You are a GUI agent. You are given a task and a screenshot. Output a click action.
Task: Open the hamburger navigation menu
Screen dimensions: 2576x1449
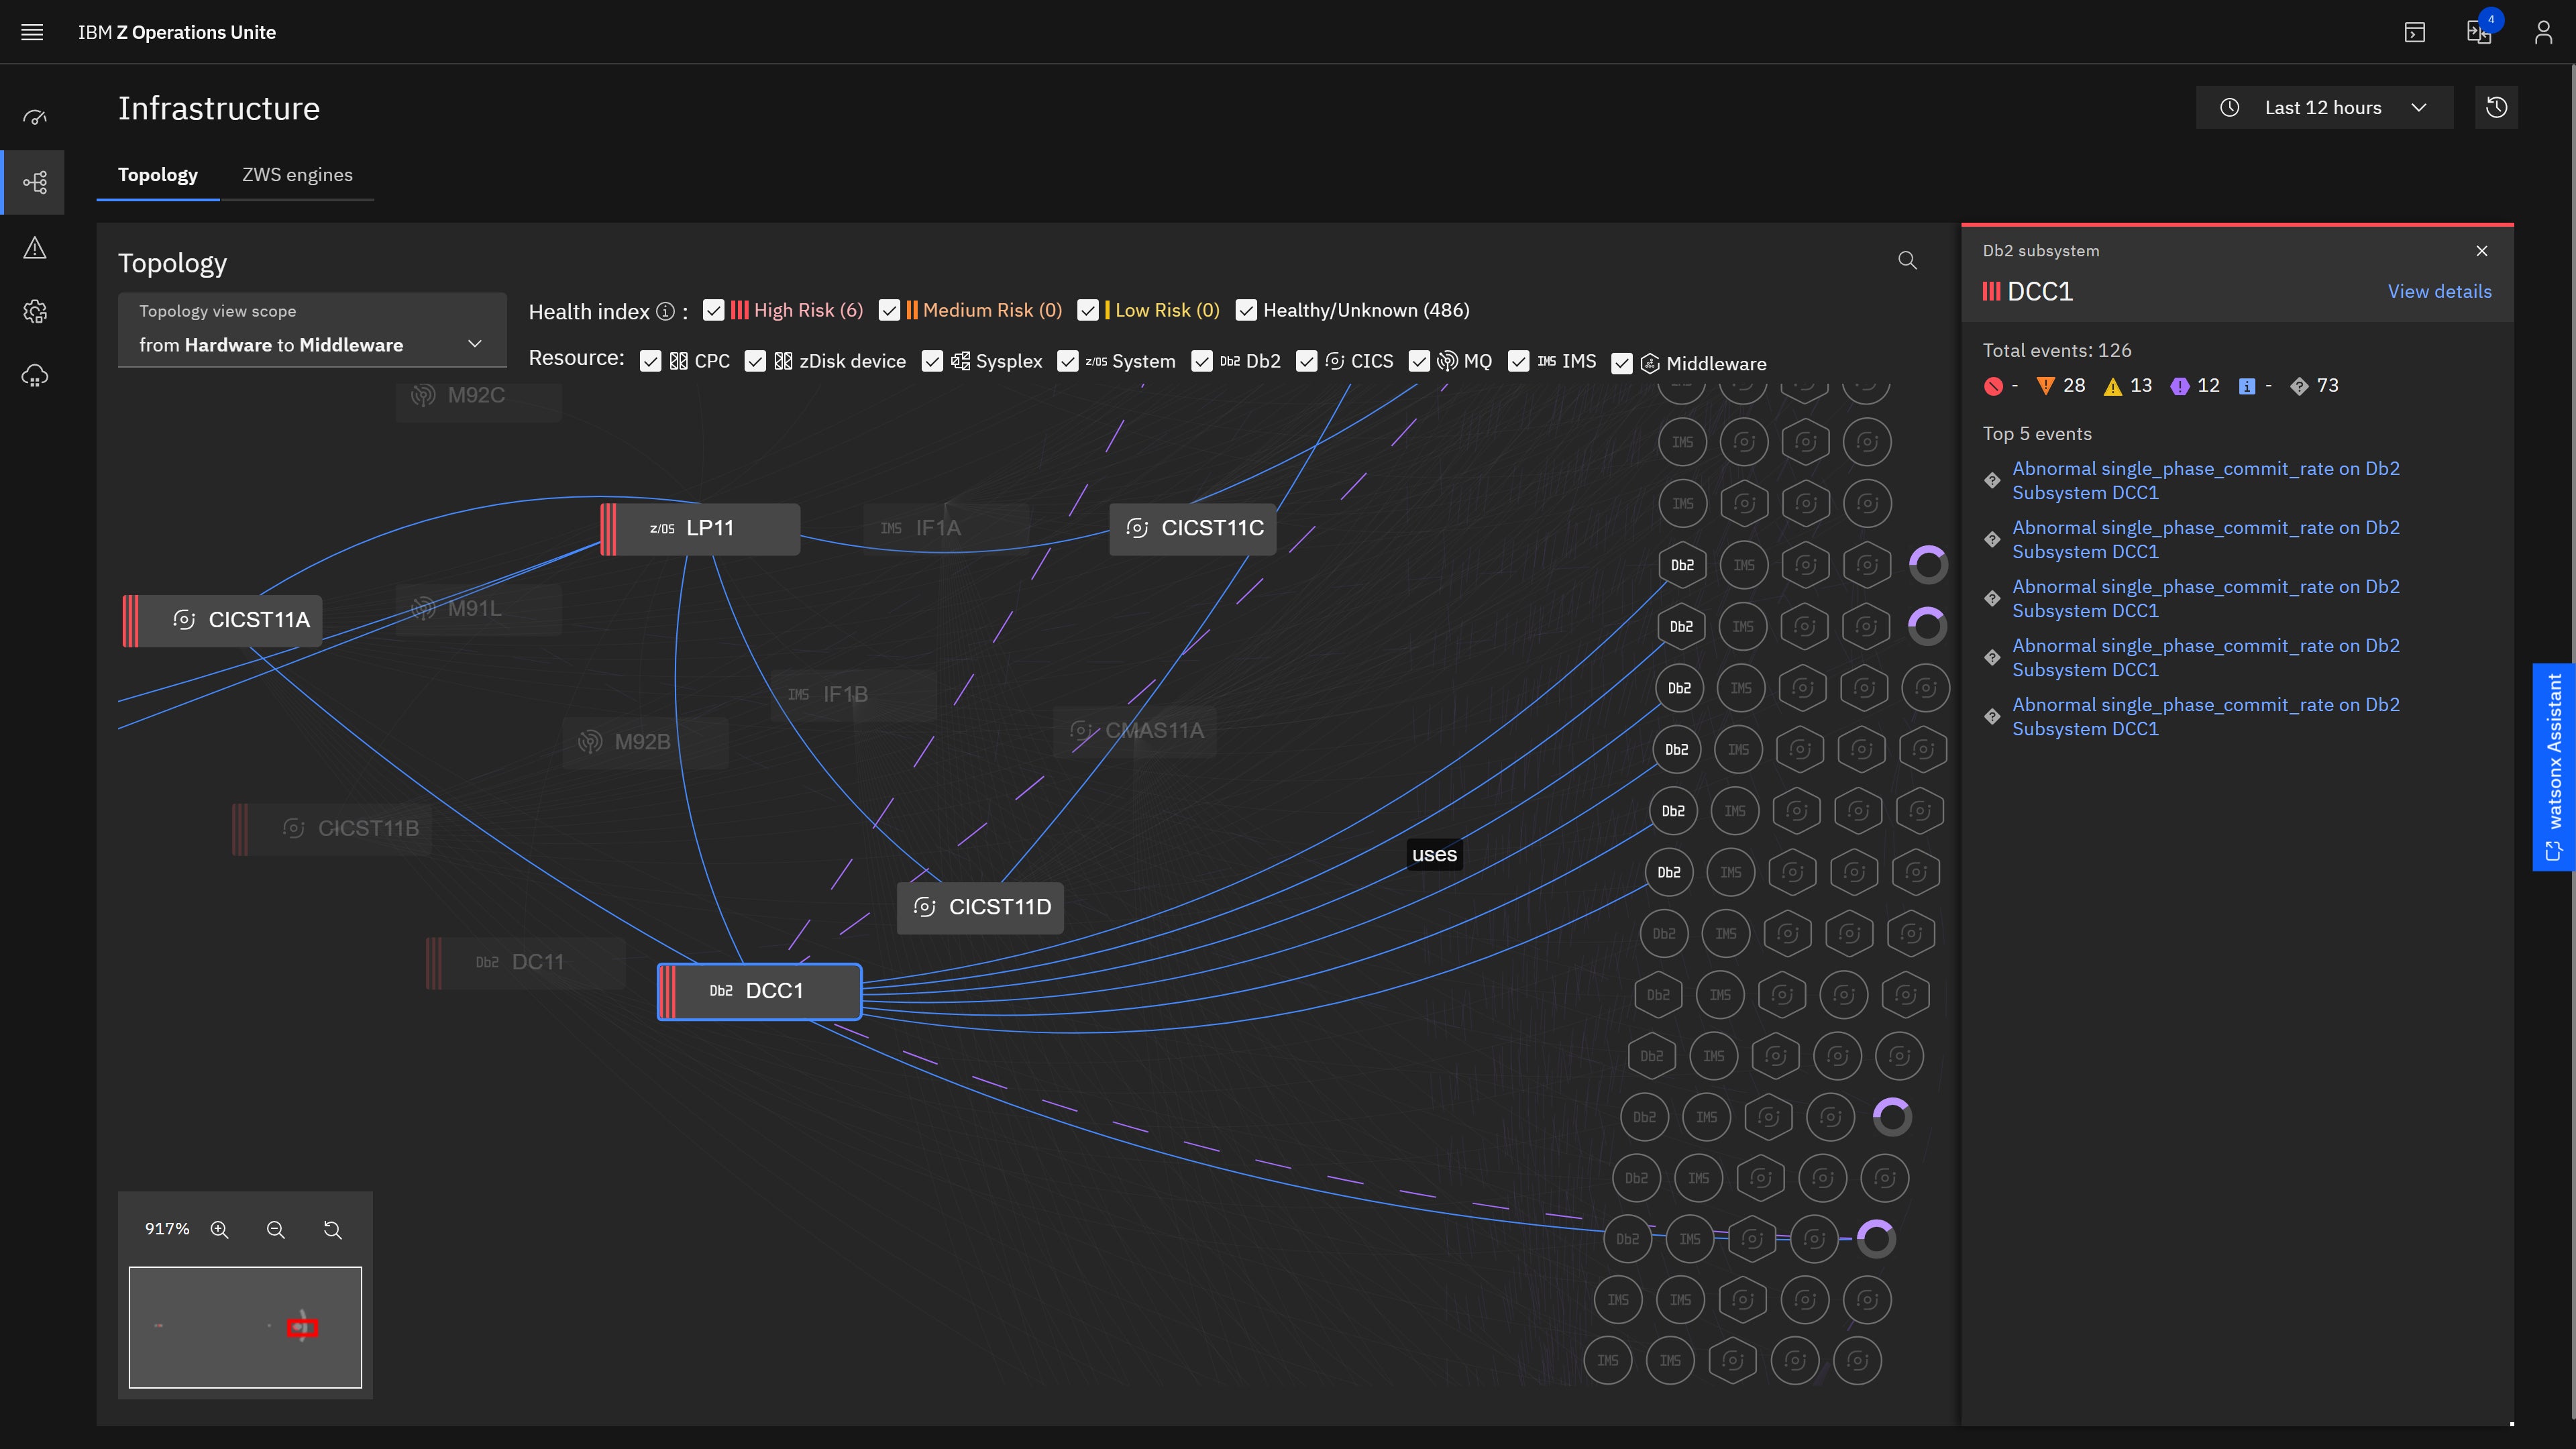tap(32, 32)
